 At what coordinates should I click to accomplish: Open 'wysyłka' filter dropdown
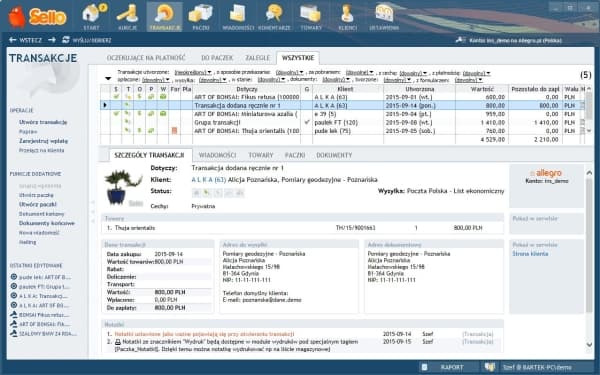(213, 80)
